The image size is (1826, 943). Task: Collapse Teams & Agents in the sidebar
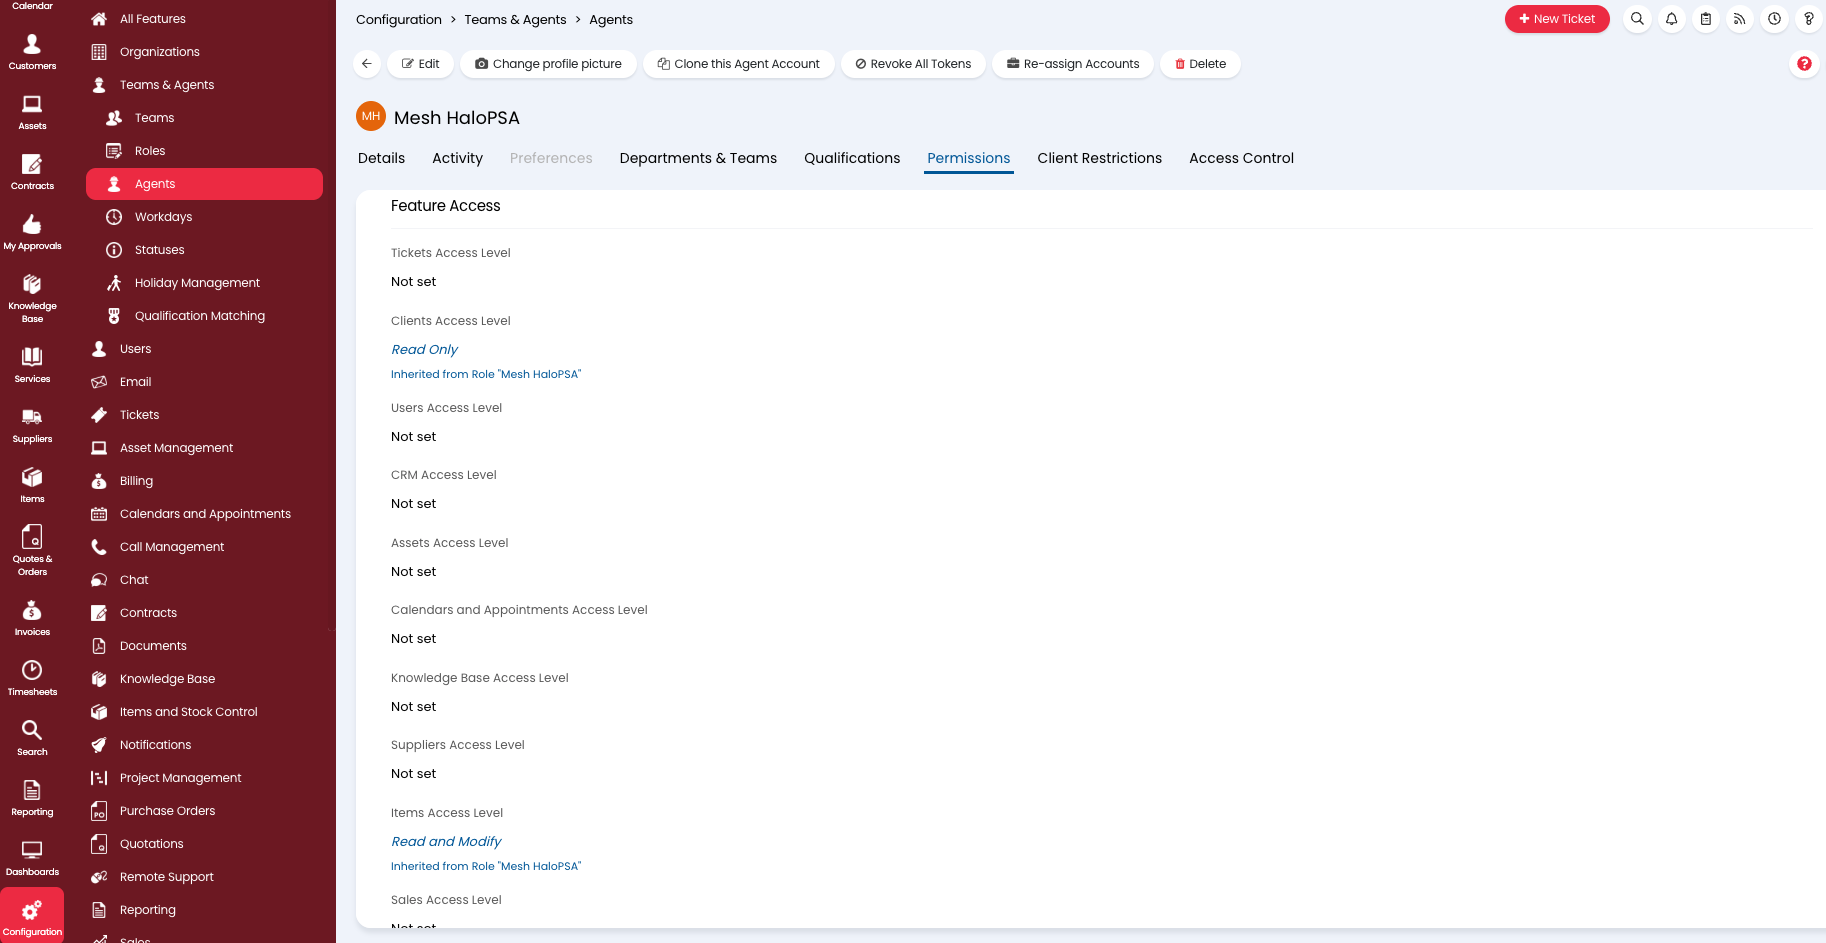pyautogui.click(x=204, y=85)
